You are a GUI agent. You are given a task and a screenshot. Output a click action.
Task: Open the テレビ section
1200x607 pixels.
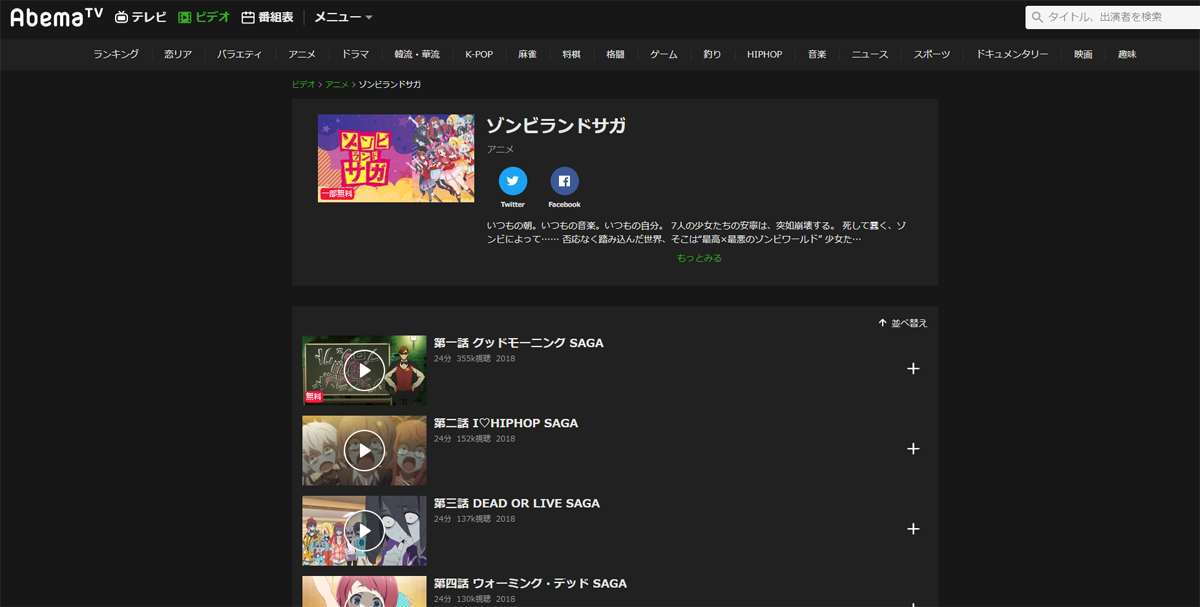click(x=140, y=17)
